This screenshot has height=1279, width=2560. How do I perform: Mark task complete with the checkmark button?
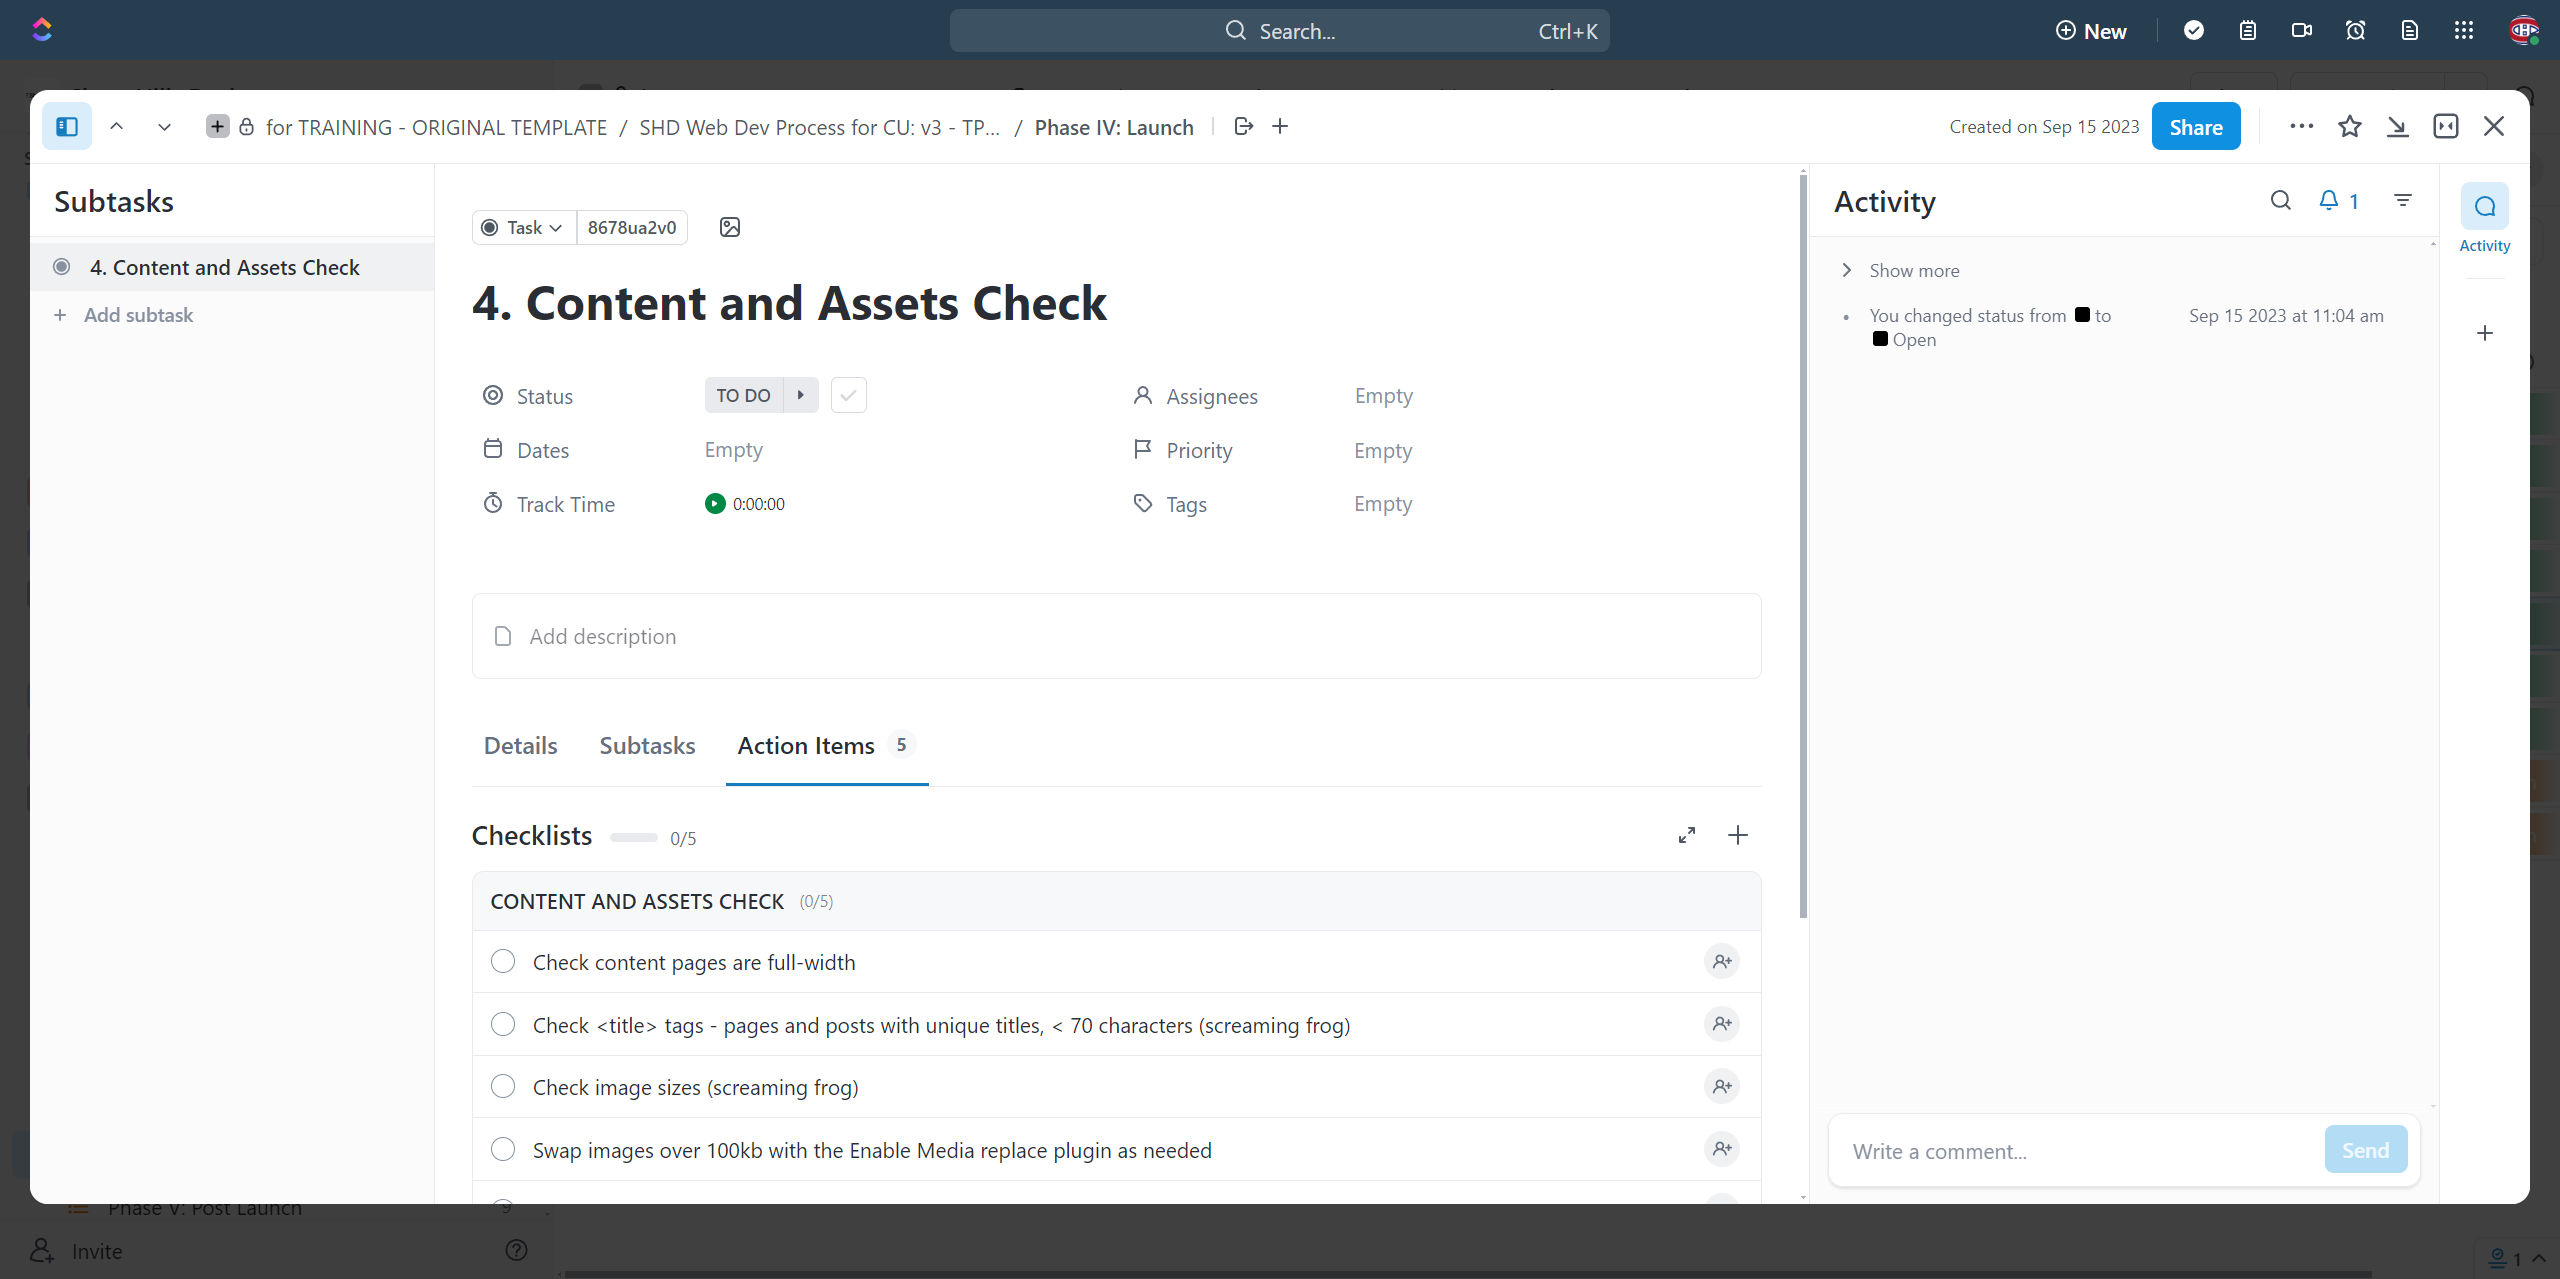(x=848, y=396)
